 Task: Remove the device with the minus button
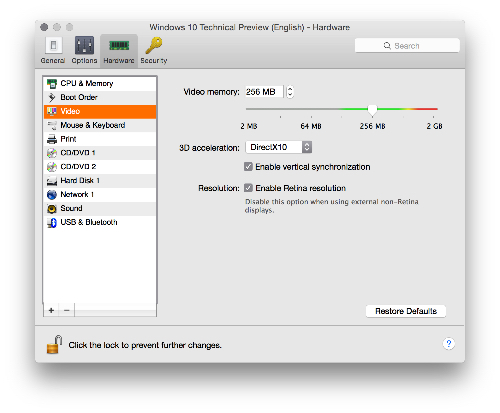point(67,310)
